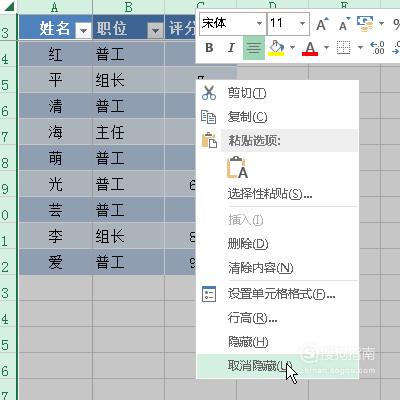The height and width of the screenshot is (400, 400).
Task: Expand accounting format dropdown arrow
Action: point(381,23)
